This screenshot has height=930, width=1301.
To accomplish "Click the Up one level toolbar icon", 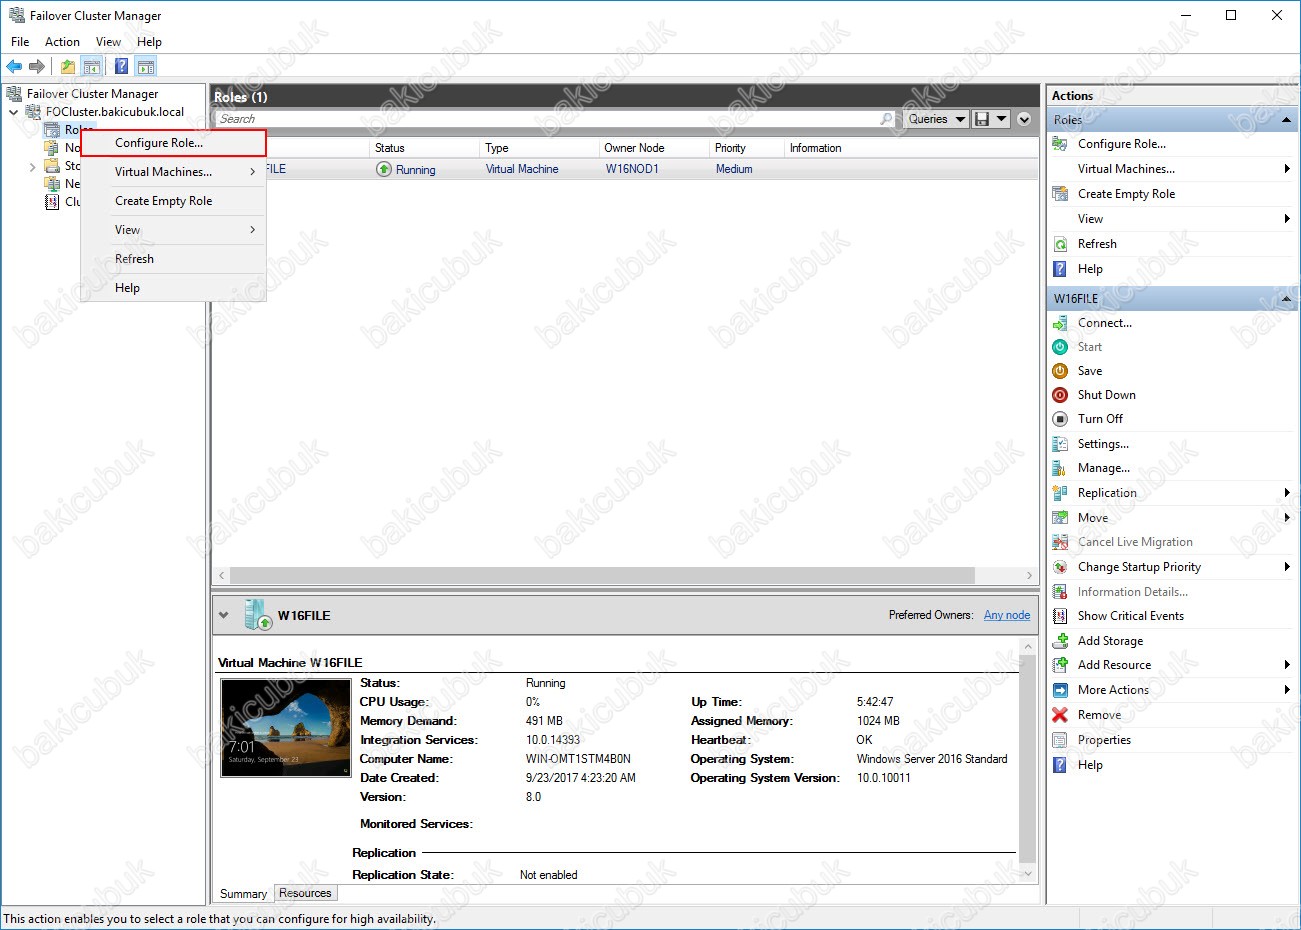I will 68,66.
